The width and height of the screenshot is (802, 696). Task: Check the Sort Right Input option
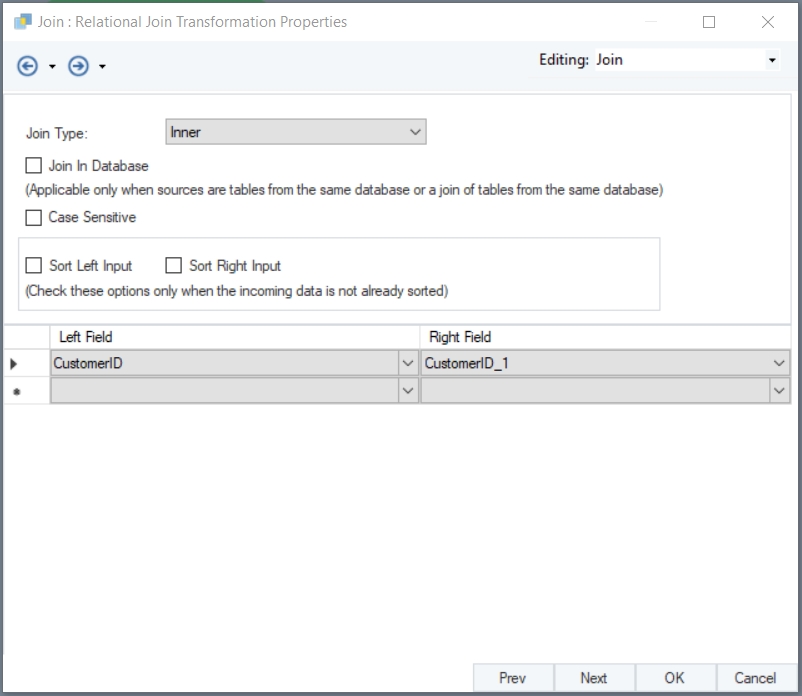174,266
